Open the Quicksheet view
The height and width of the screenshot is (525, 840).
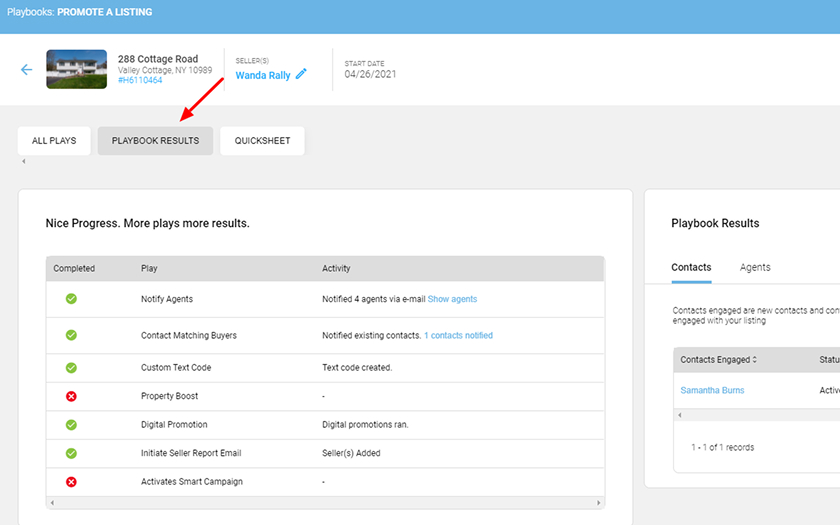[262, 141]
